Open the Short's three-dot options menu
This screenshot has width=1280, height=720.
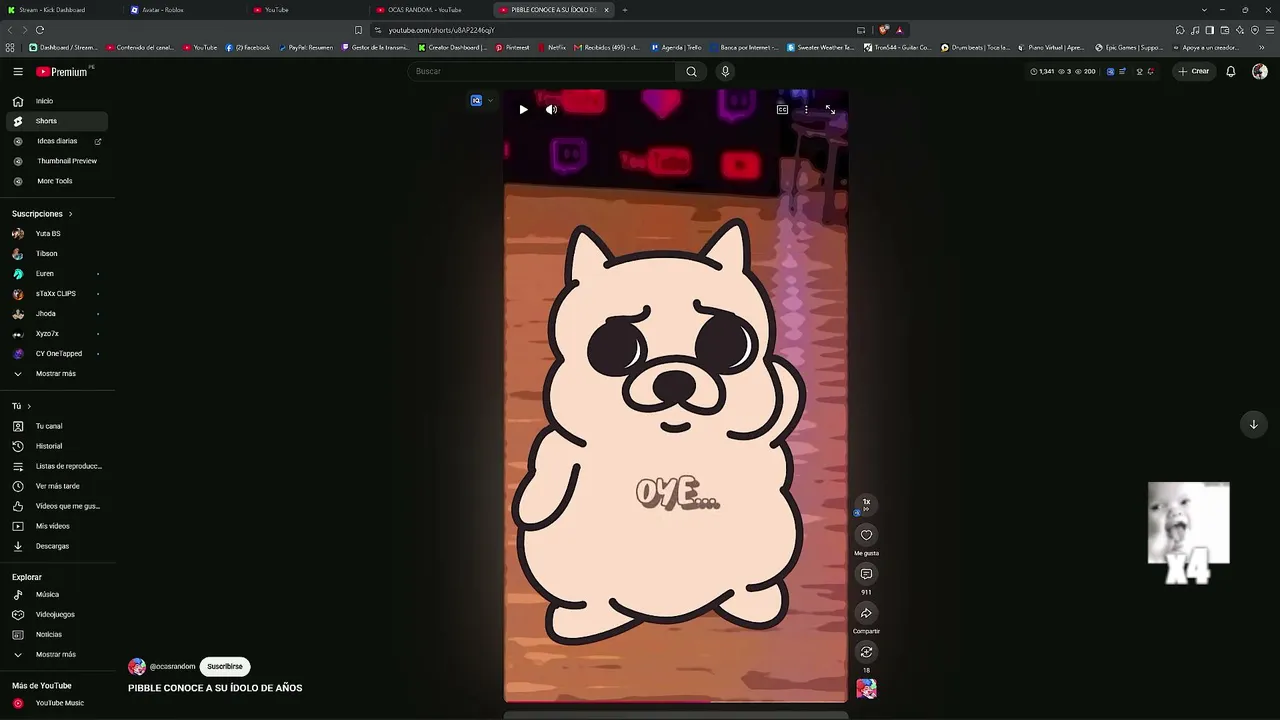(x=806, y=110)
